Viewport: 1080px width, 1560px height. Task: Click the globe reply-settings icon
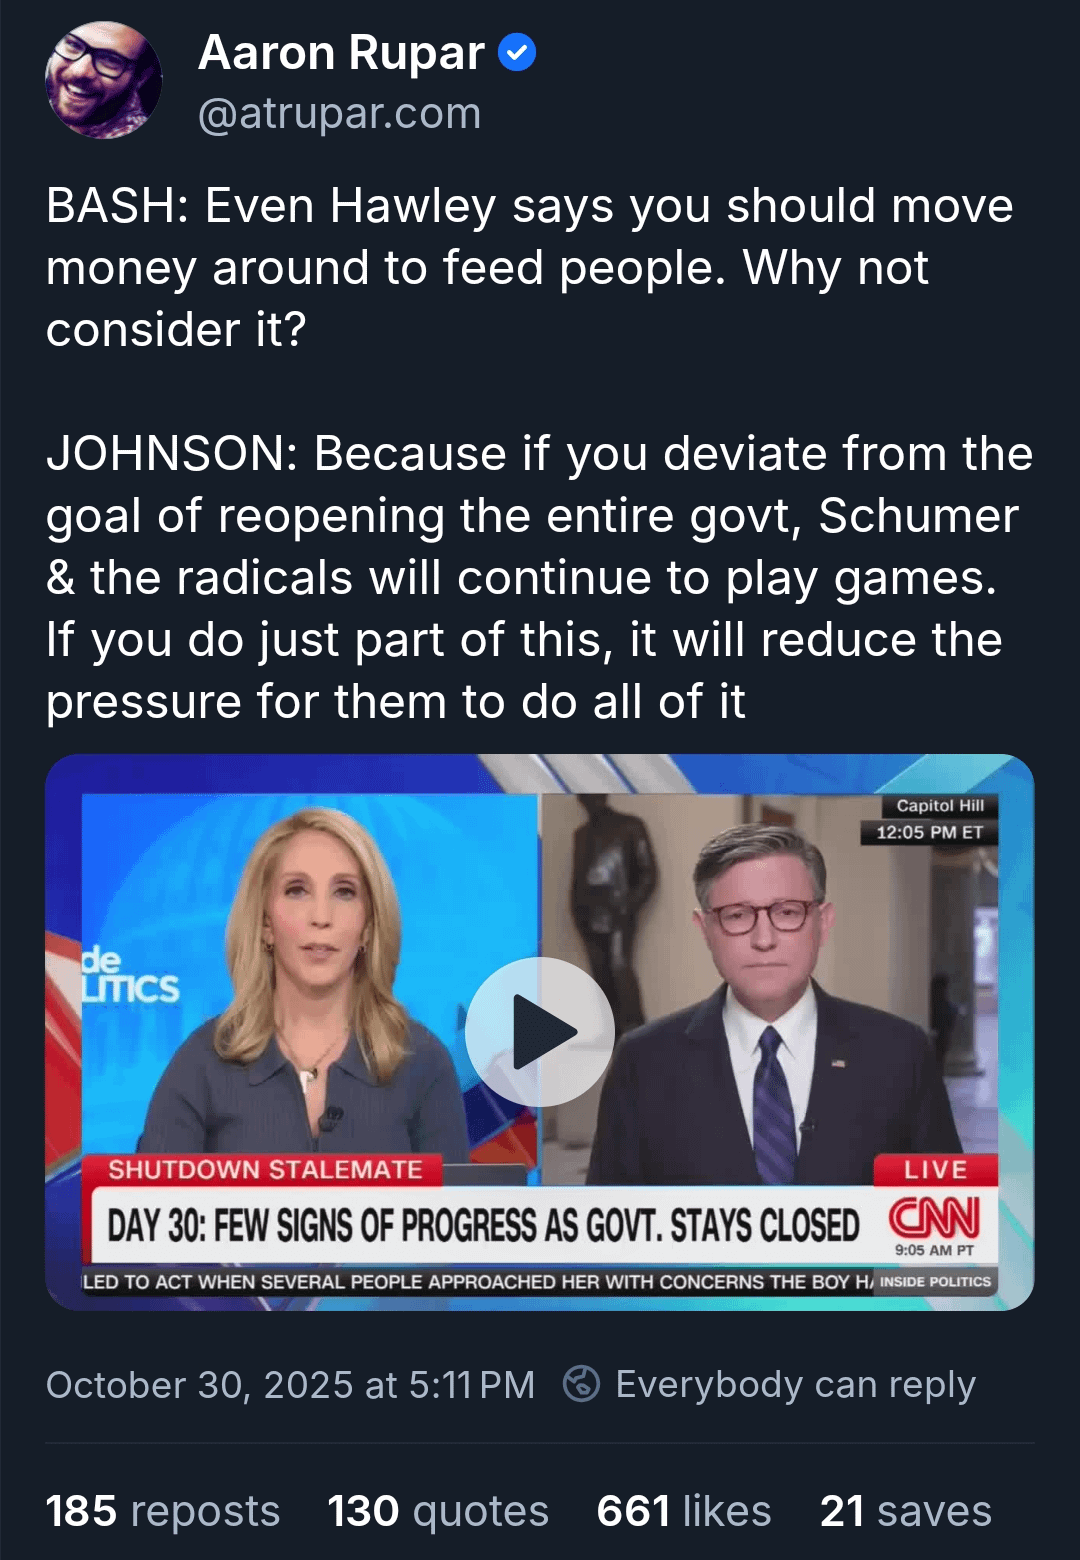pyautogui.click(x=581, y=1384)
